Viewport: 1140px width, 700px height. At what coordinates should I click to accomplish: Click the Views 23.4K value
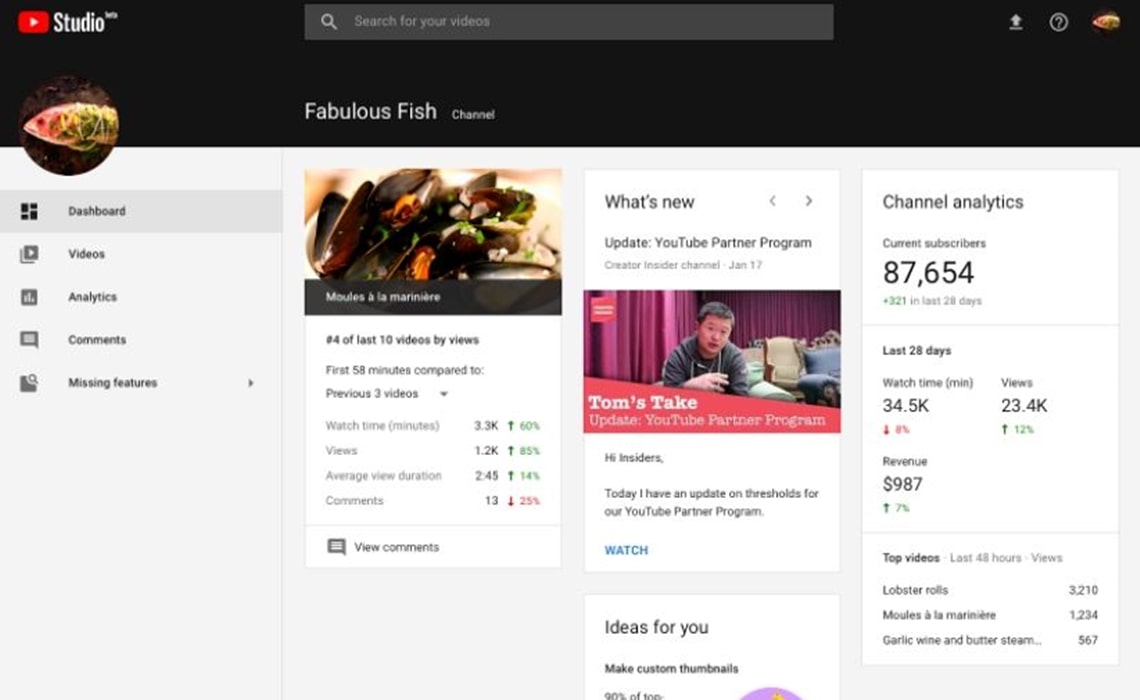point(1024,406)
